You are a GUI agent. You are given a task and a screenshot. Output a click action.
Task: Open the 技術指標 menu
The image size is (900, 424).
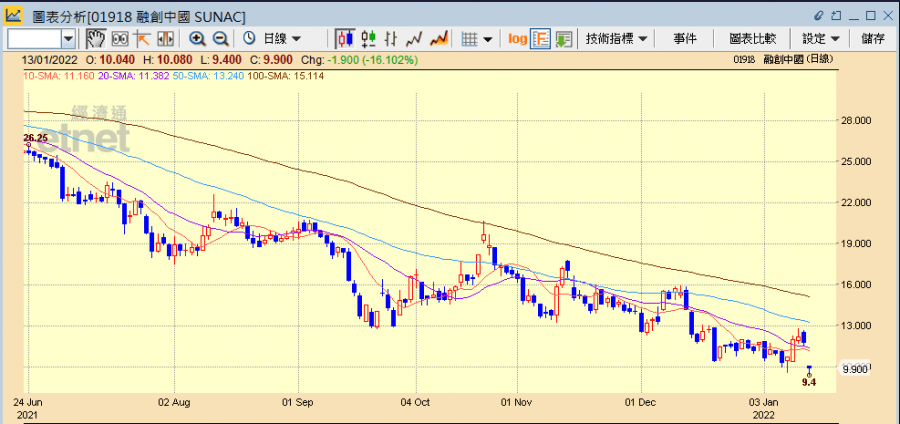pos(616,38)
